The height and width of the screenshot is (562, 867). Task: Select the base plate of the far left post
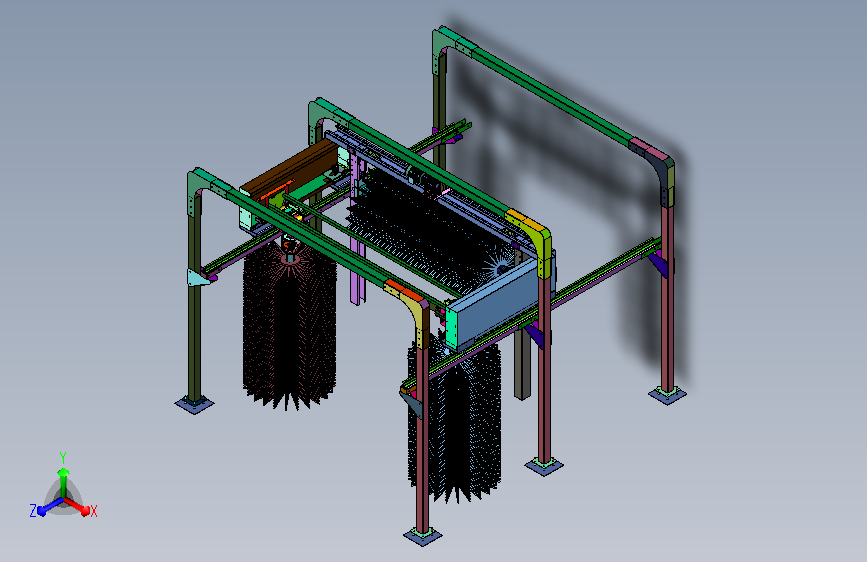(194, 405)
